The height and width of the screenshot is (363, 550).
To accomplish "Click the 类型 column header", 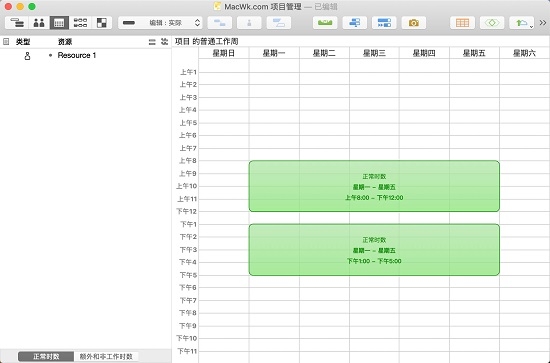I will [x=23, y=42].
